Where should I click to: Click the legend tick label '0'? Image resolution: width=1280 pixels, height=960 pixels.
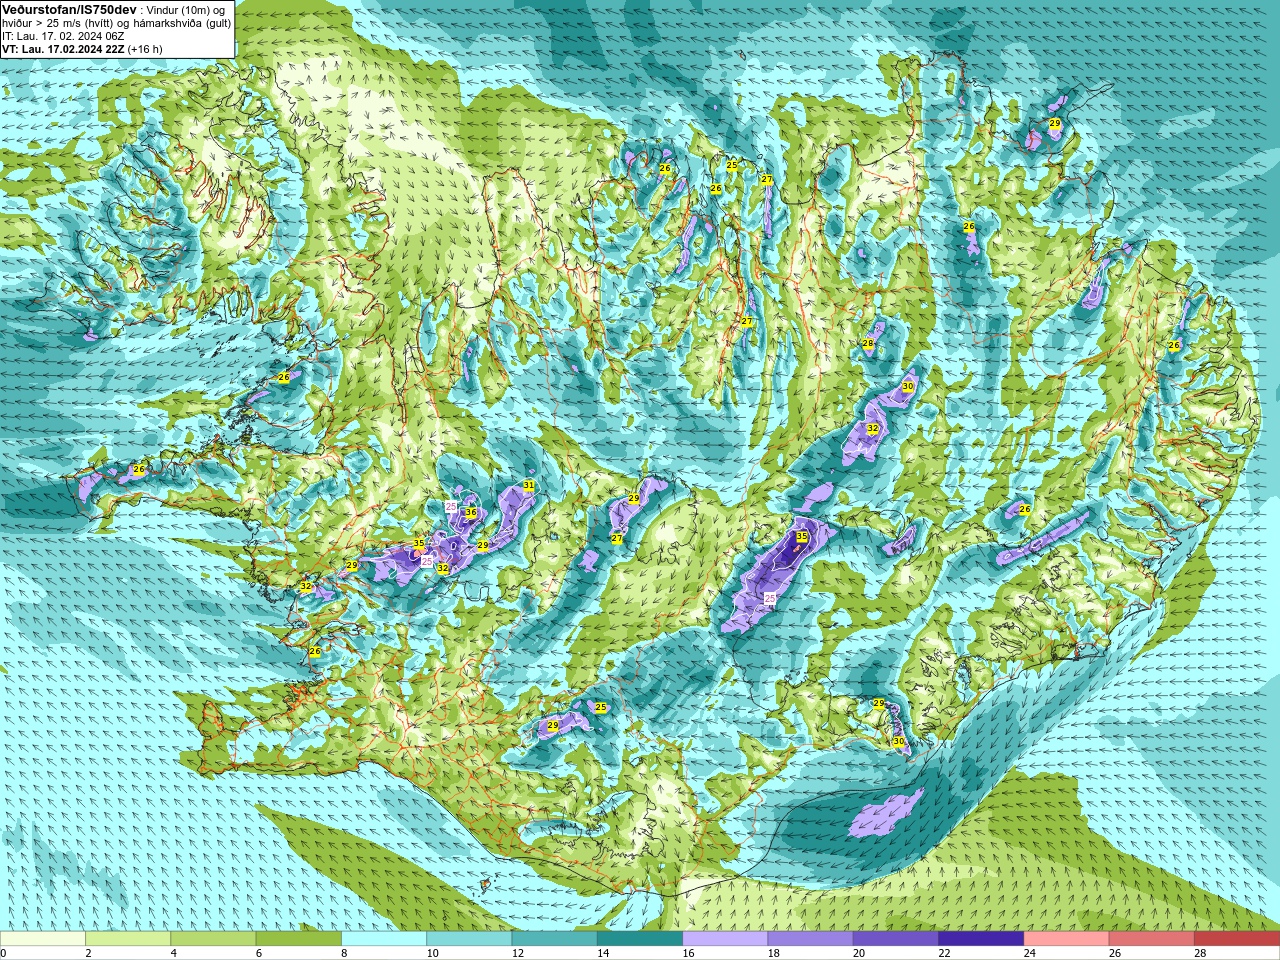coord(3,954)
